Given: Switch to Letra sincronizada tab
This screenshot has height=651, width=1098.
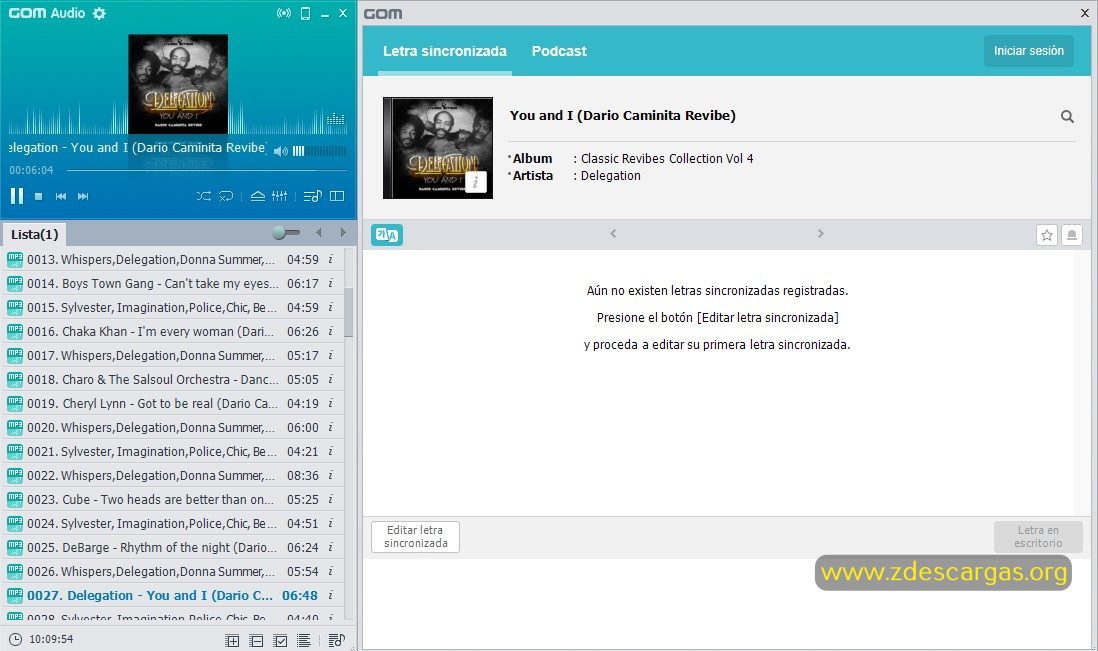Looking at the screenshot, I should tap(445, 51).
